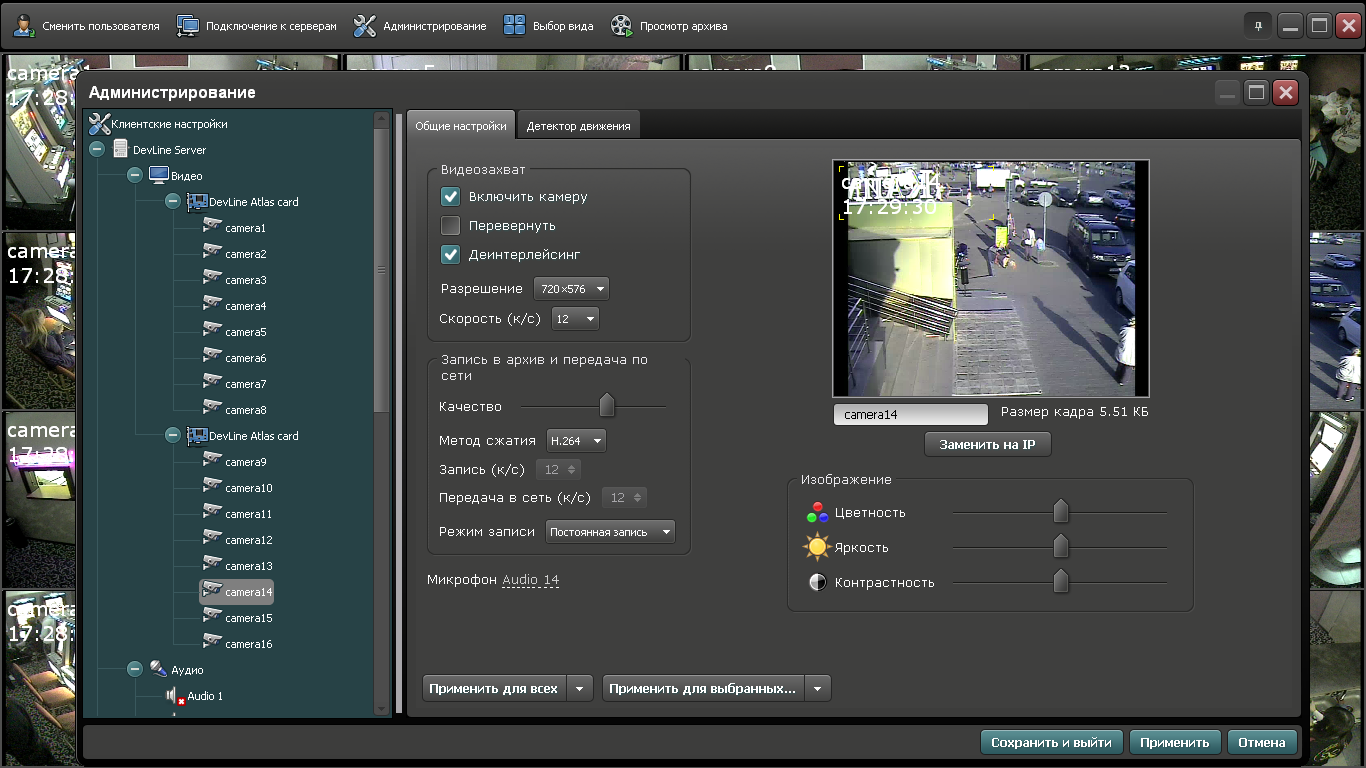This screenshot has width=1366, height=768.
Task: Click the Administration wrench icon
Action: [x=365, y=26]
